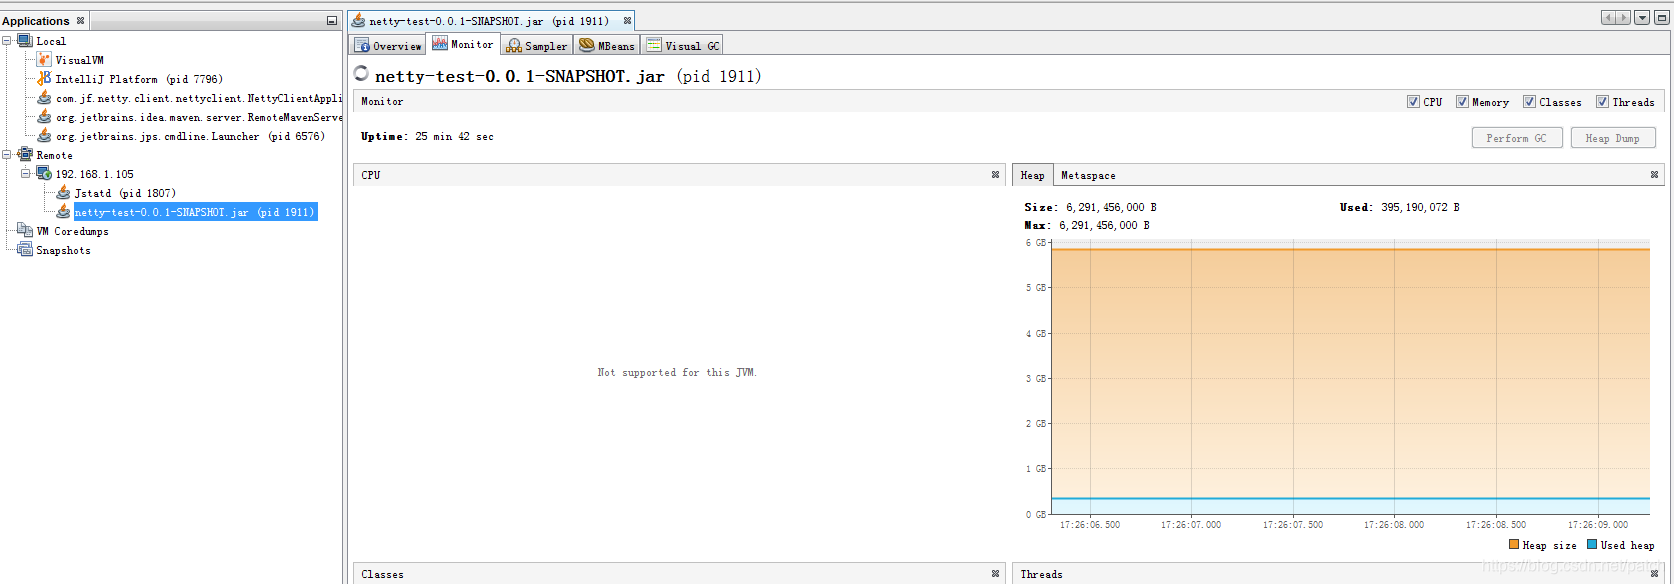Open the Visual GC tab

pyautogui.click(x=682, y=45)
